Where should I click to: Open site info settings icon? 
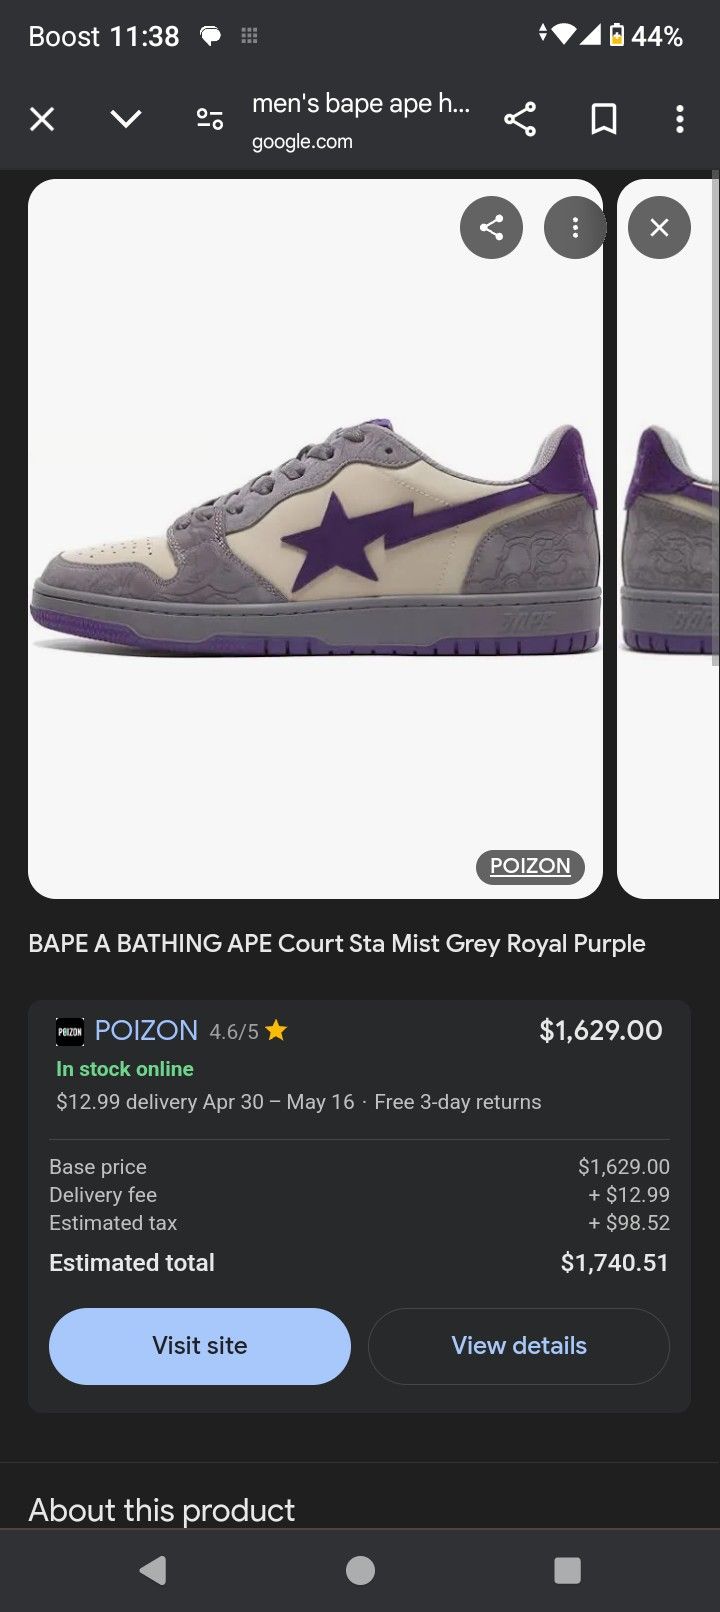point(210,120)
